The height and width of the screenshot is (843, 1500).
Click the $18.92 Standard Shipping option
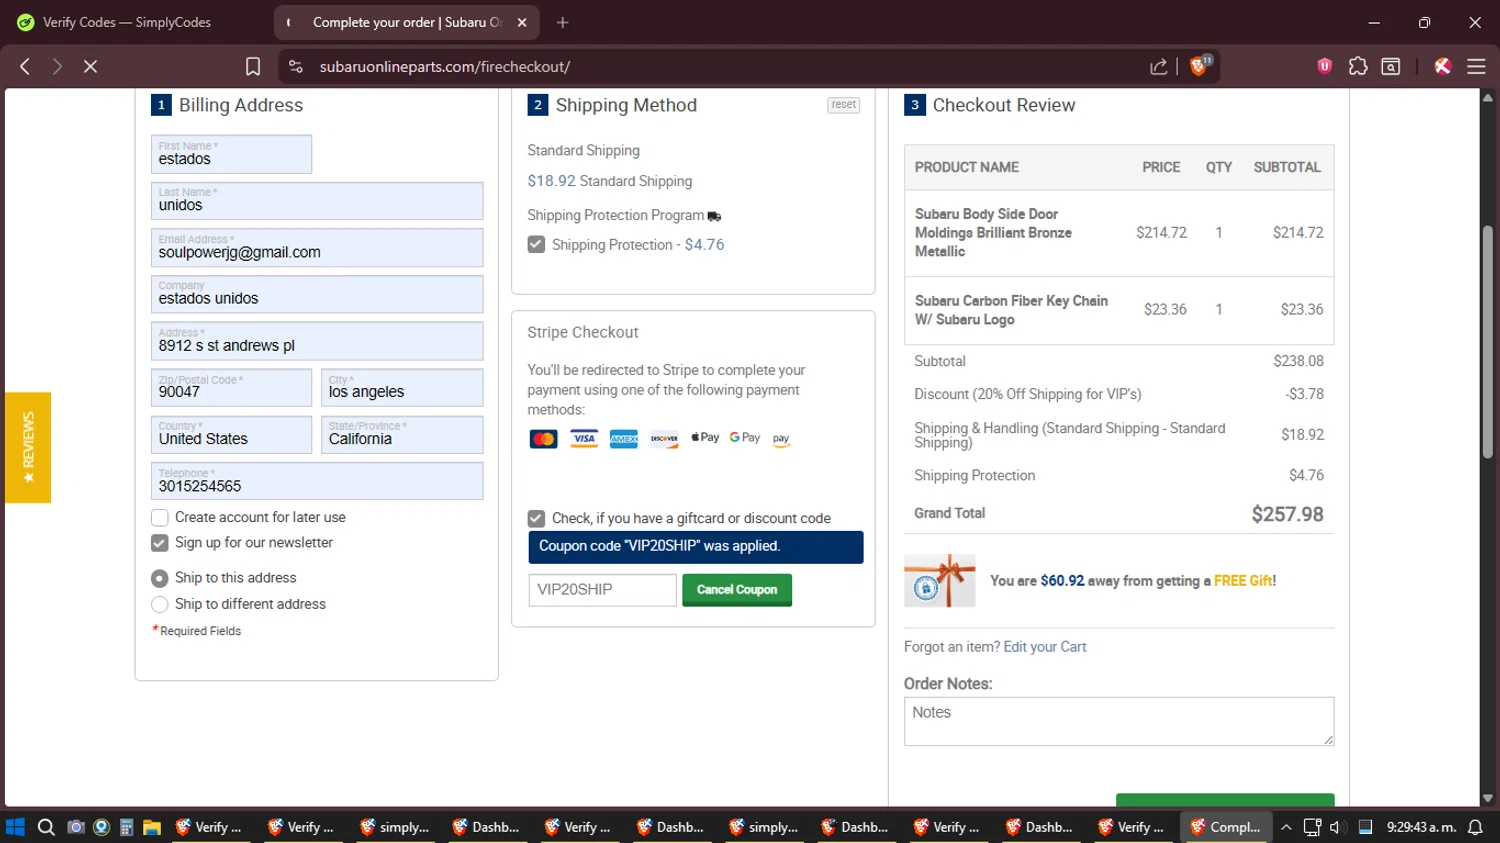point(610,181)
